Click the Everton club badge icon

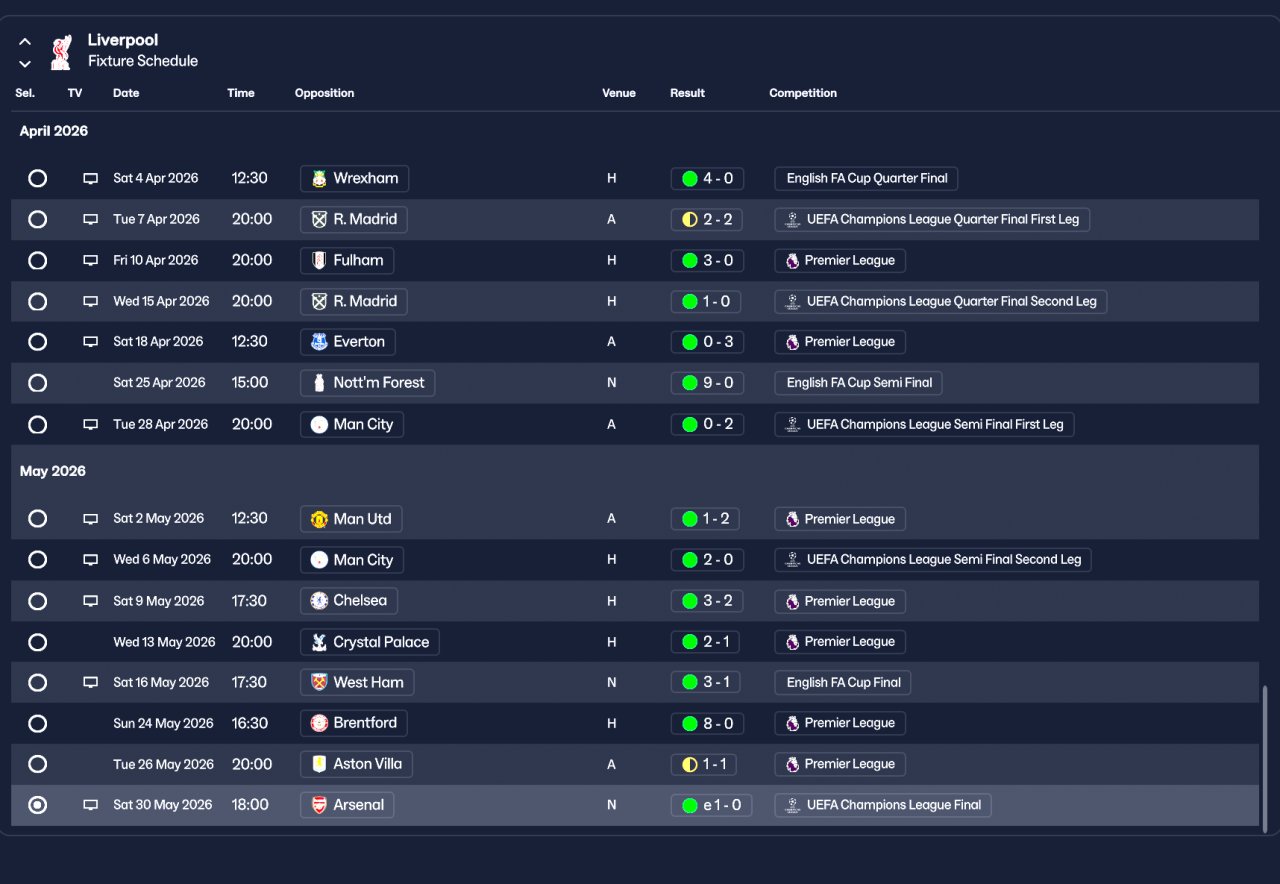coord(319,342)
